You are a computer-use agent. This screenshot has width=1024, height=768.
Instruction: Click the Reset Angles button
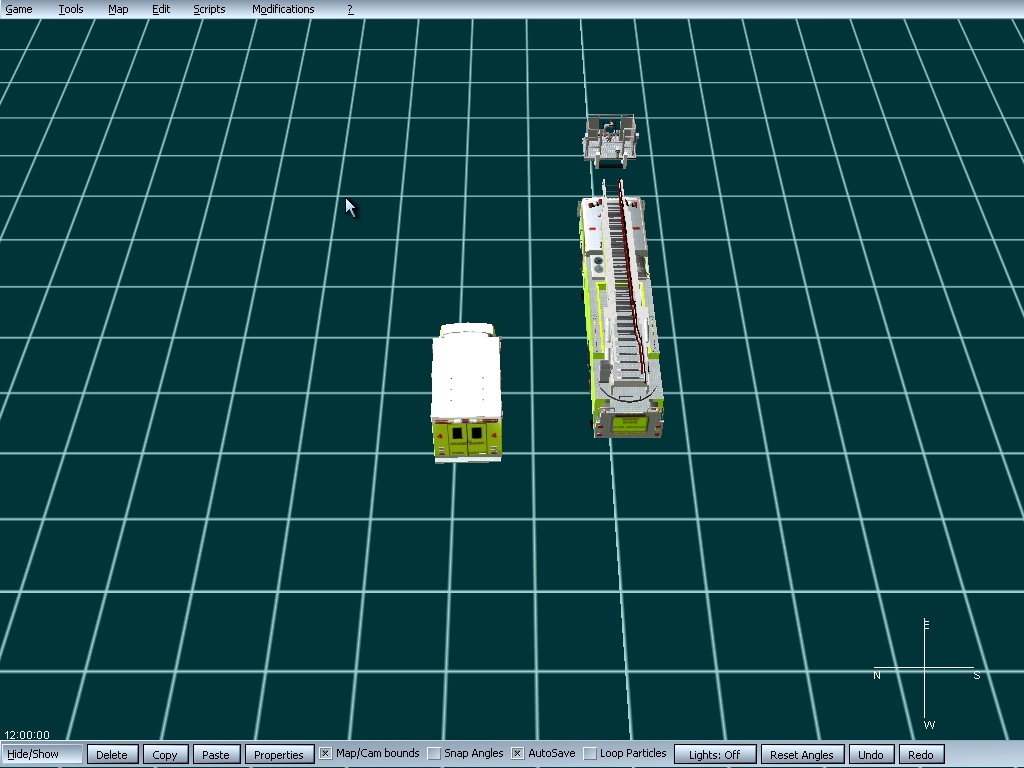tap(802, 754)
